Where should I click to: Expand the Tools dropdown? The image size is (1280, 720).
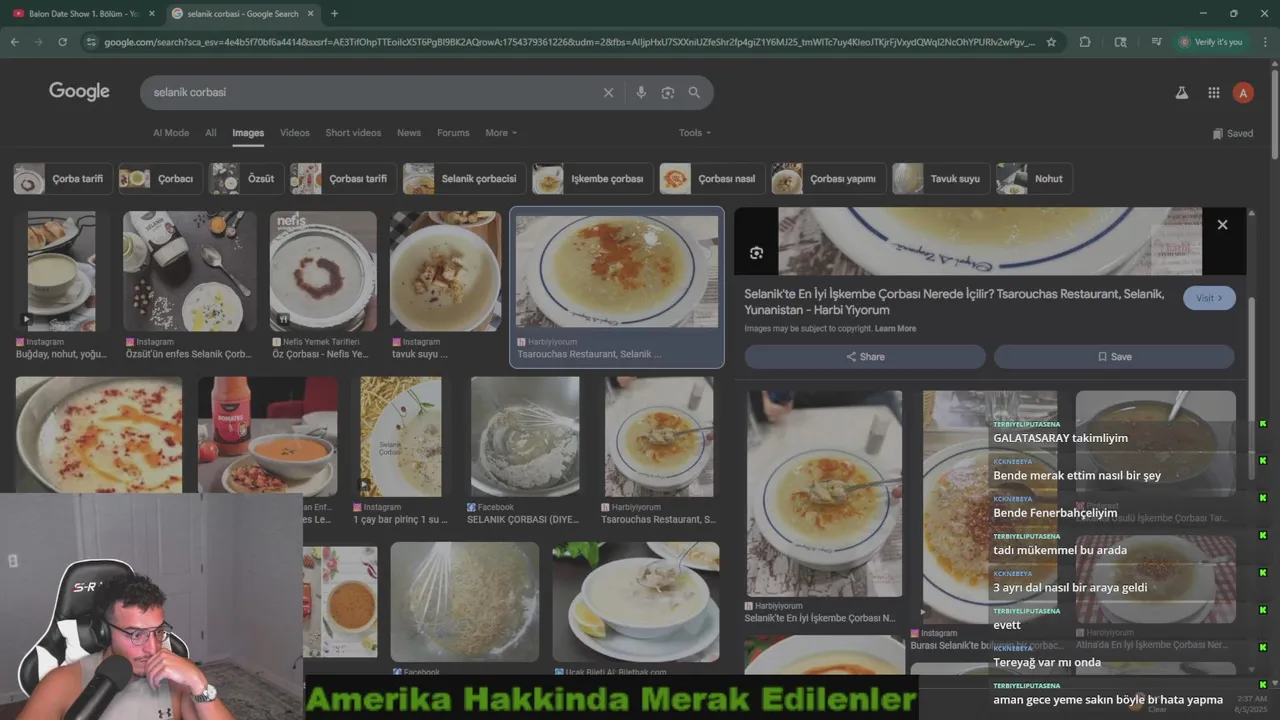(695, 133)
